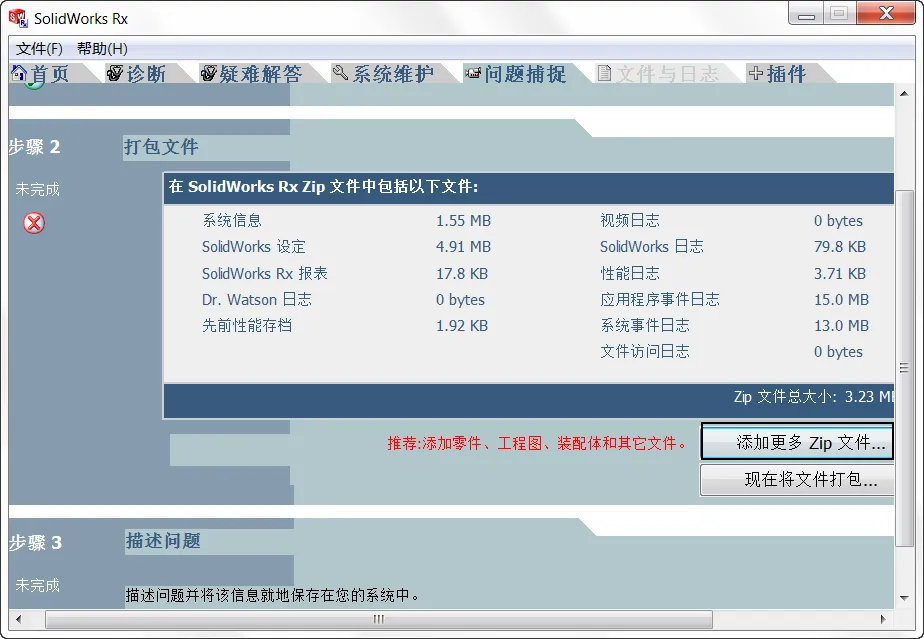Click the 视频日志 entry
Screen dimensions: 924x639
630,220
